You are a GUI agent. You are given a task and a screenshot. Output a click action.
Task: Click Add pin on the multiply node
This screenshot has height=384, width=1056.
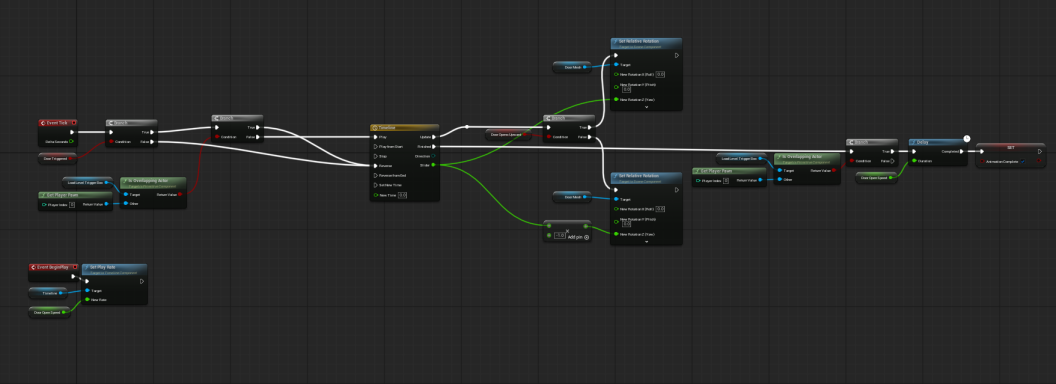(578, 237)
